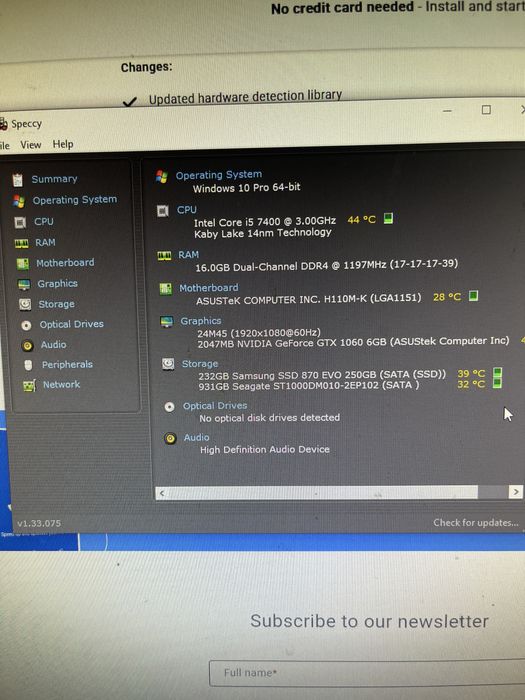
Task: Click the Optical Drives heading link in summary
Action: pyautogui.click(x=215, y=406)
